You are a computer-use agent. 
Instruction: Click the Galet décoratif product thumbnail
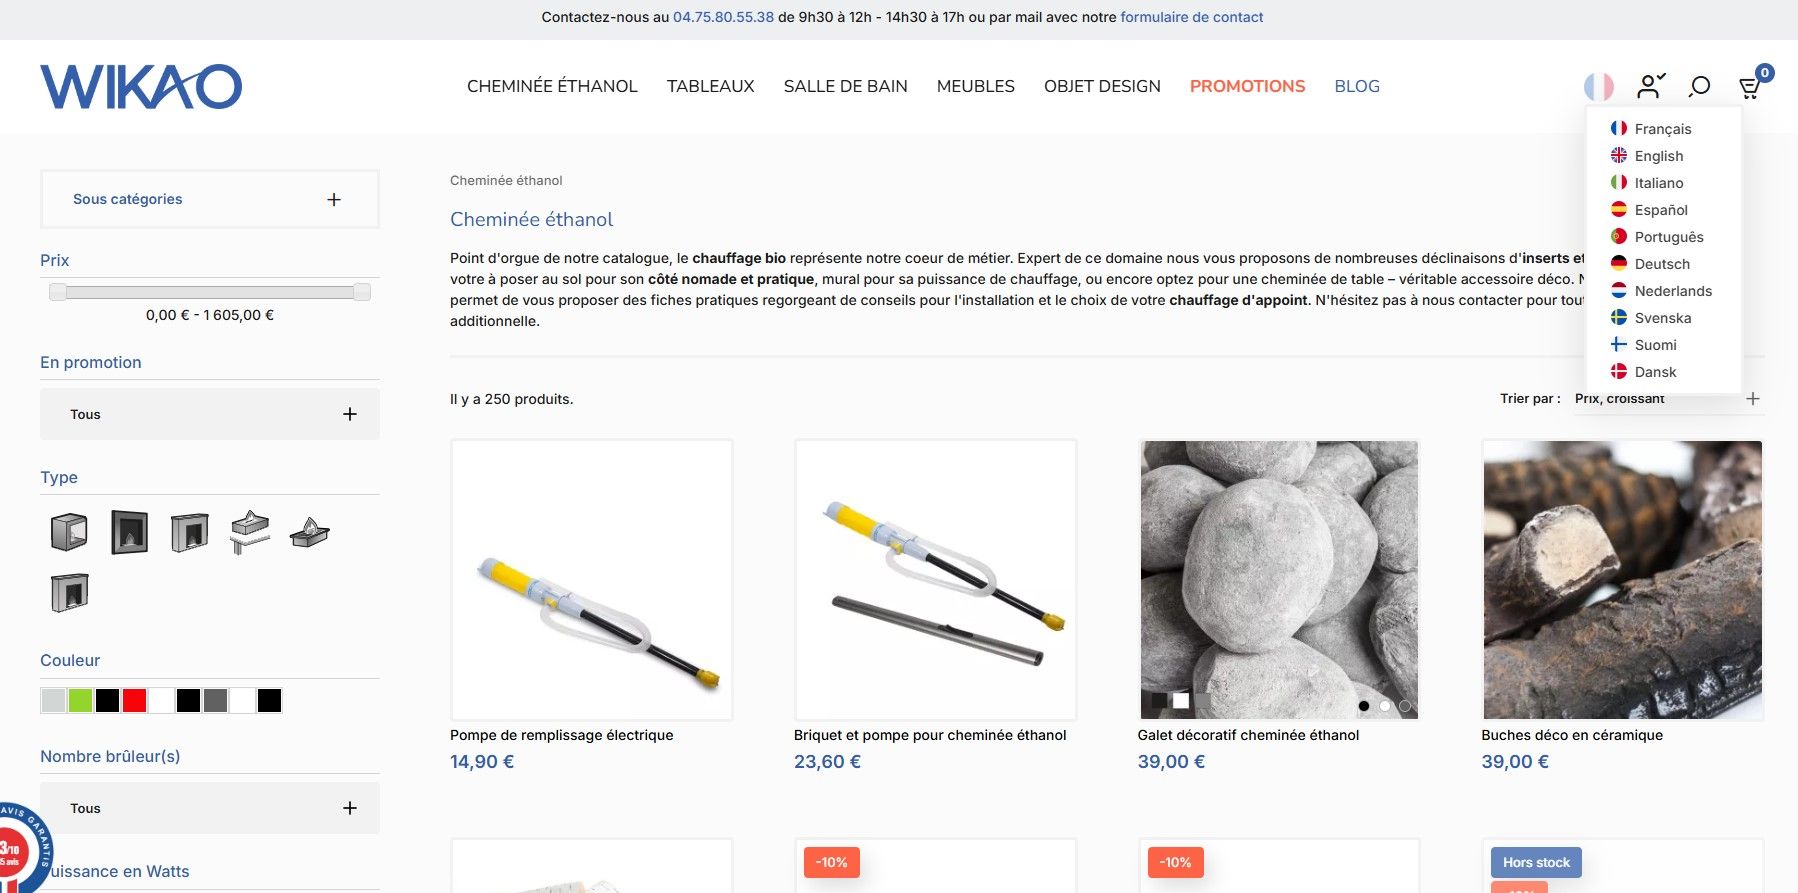[1279, 580]
